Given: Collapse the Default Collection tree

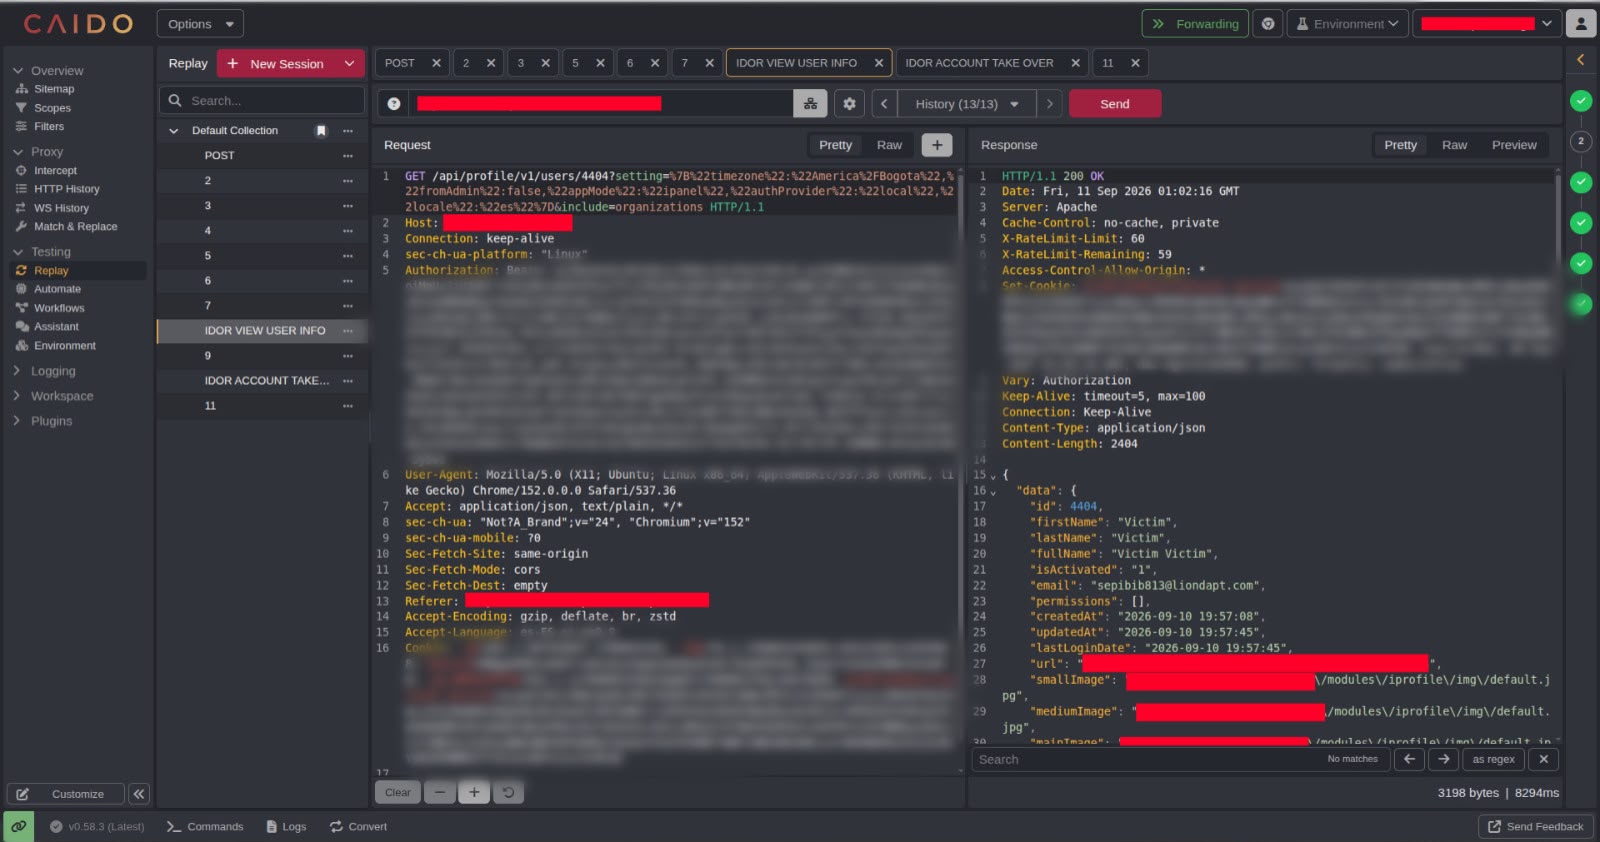Looking at the screenshot, I should coord(174,131).
